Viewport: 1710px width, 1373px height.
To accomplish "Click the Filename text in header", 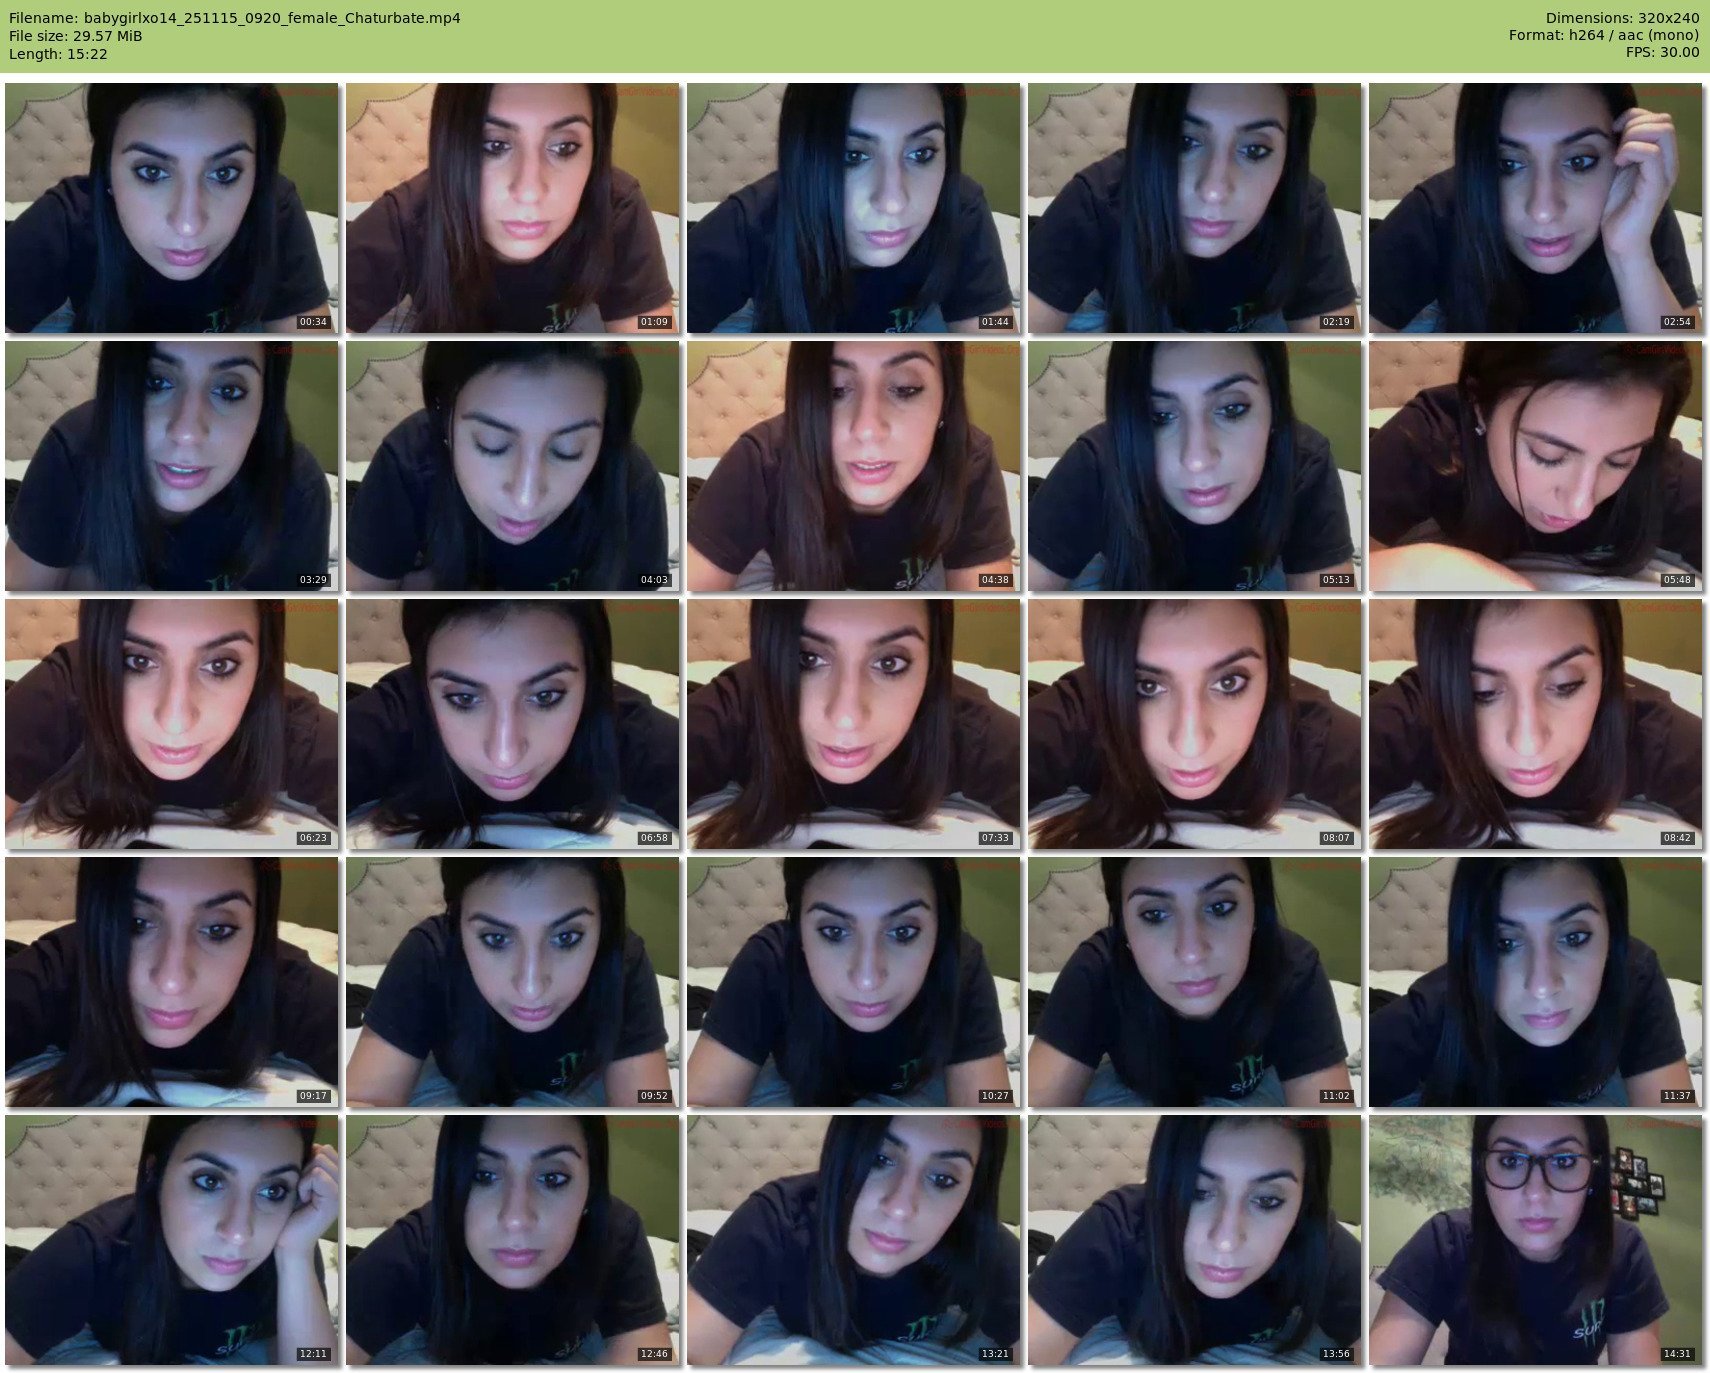I will pyautogui.click(x=235, y=18).
